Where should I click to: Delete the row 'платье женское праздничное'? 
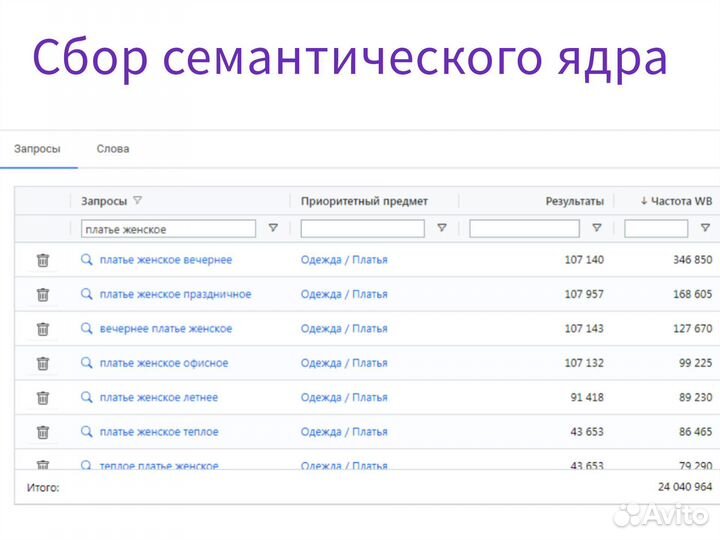(x=43, y=294)
